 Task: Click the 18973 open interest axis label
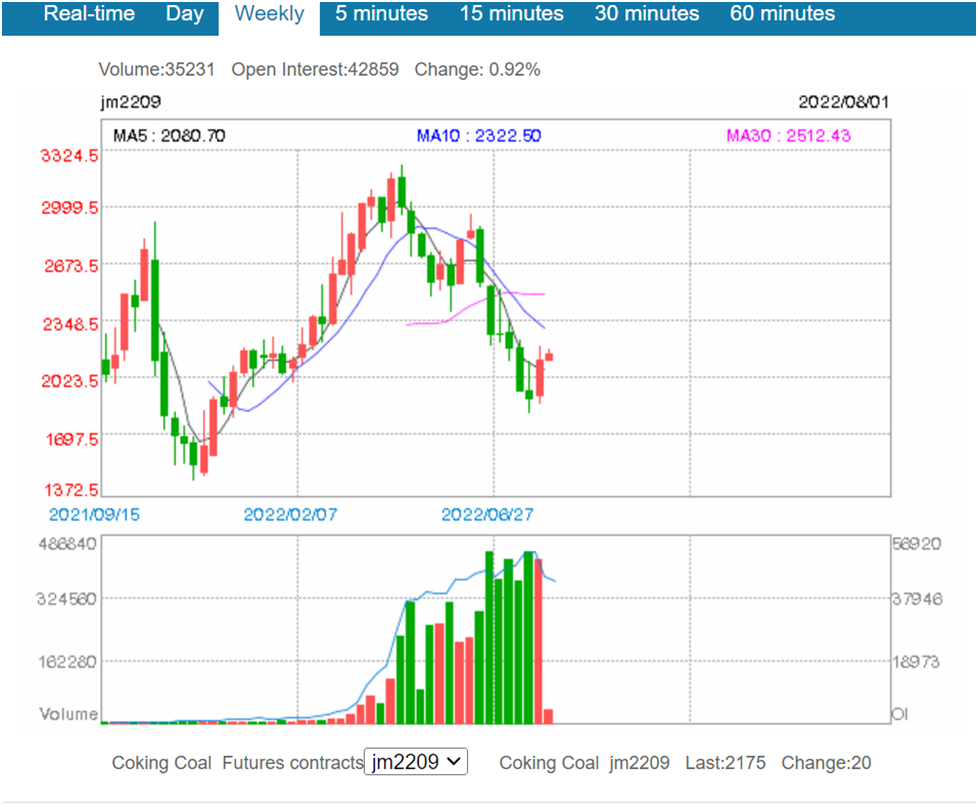coord(916,662)
